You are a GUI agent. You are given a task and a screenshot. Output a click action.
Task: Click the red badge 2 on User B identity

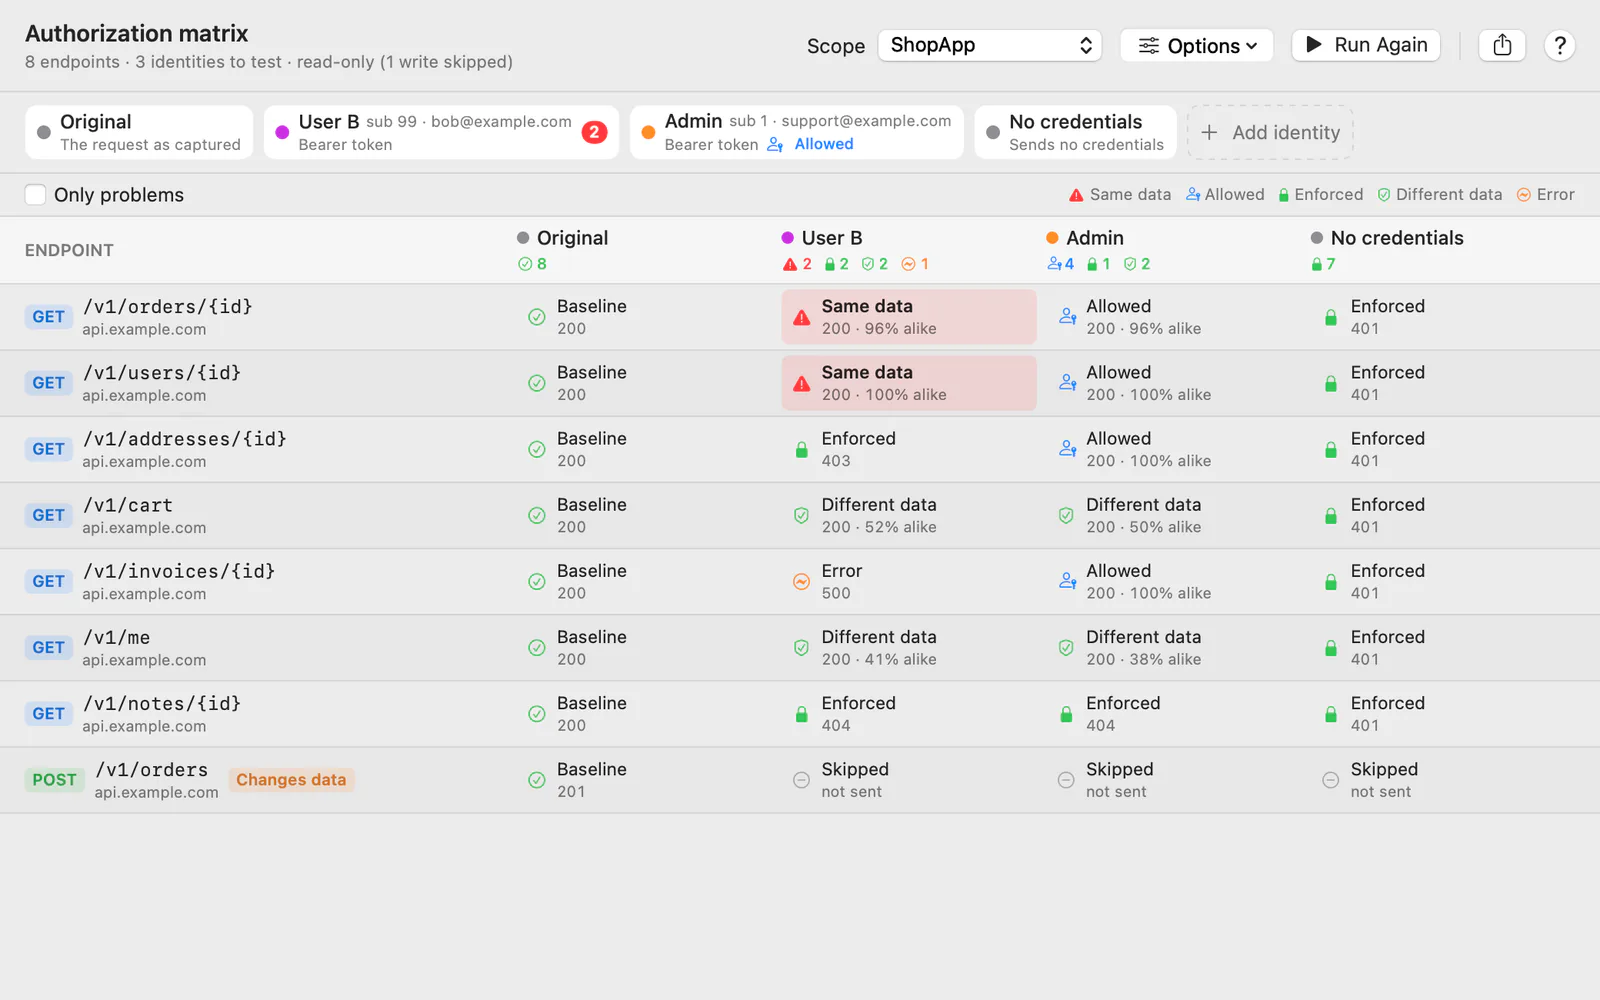tap(594, 132)
